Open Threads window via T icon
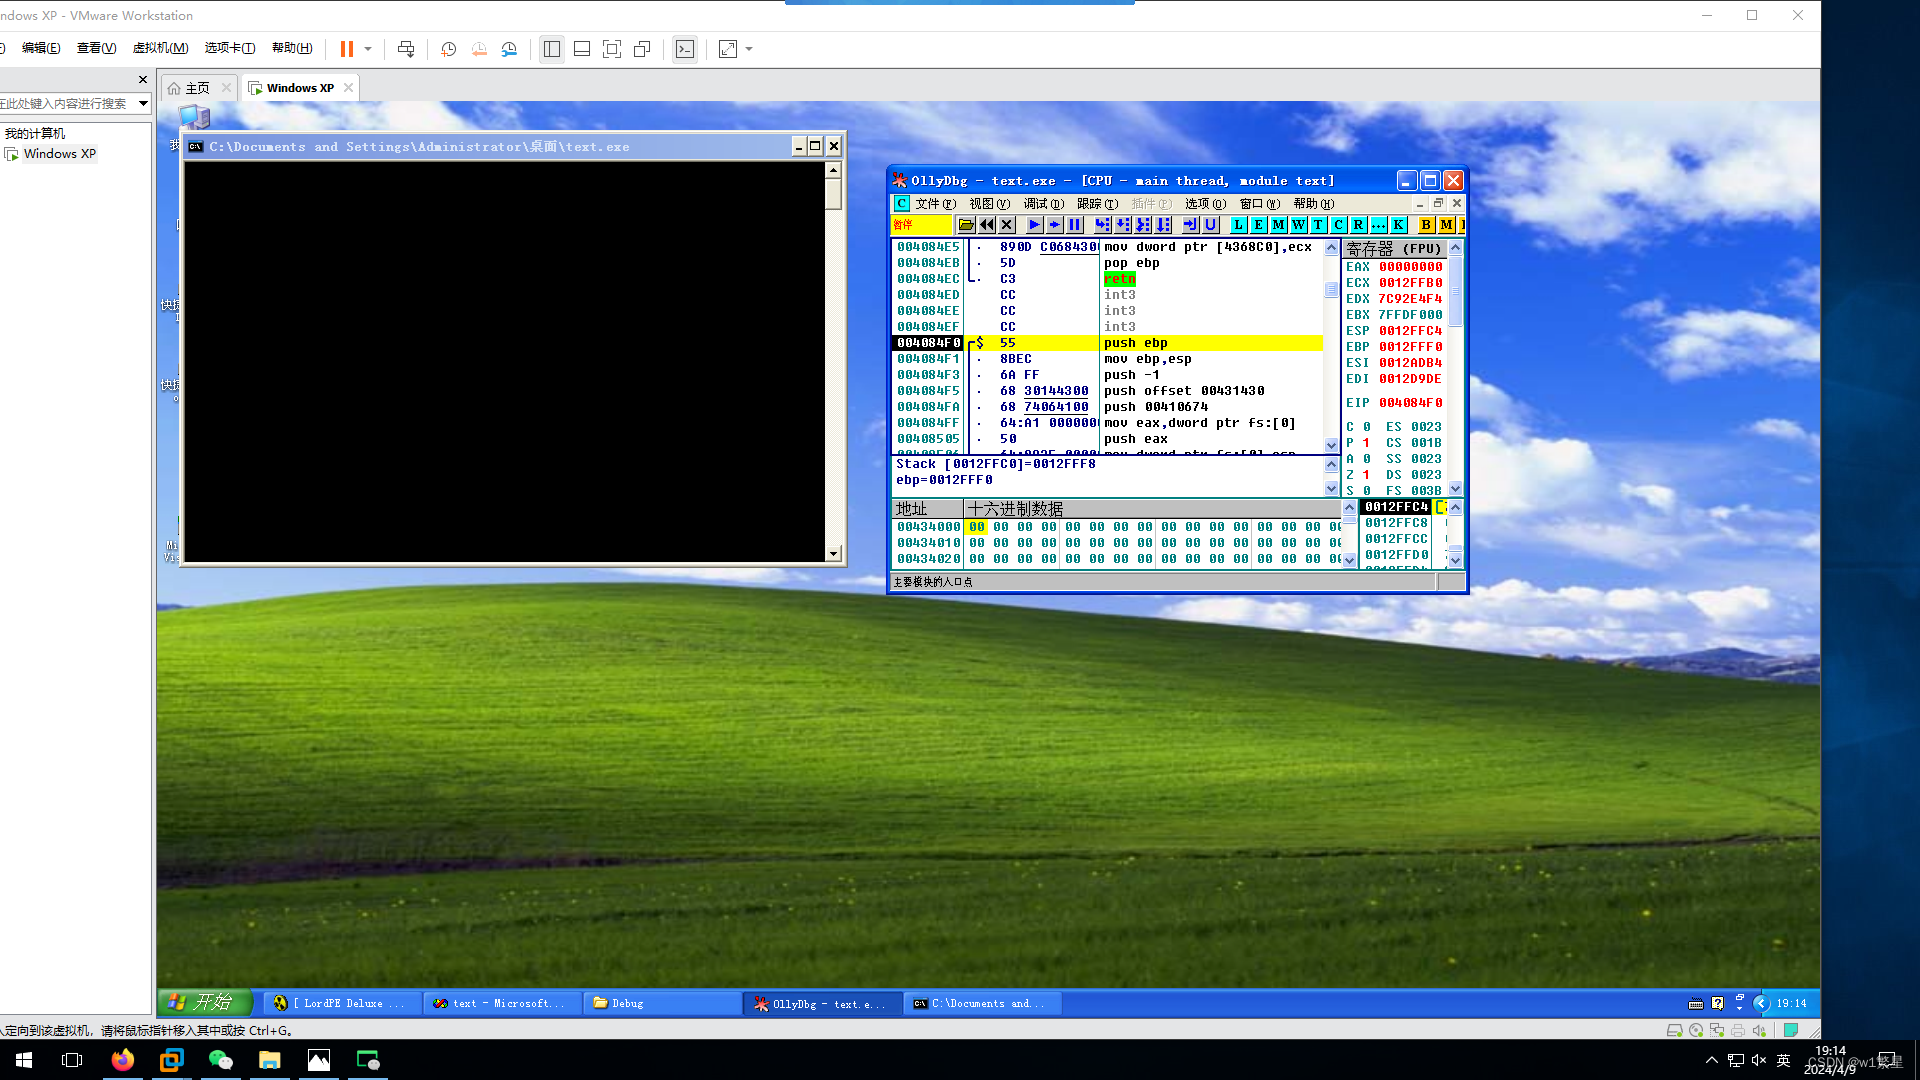The height and width of the screenshot is (1080, 1920). pos(1318,225)
